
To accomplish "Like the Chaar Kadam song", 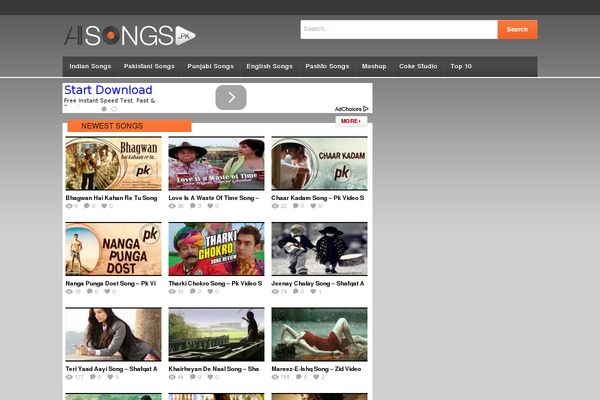I will 313,206.
